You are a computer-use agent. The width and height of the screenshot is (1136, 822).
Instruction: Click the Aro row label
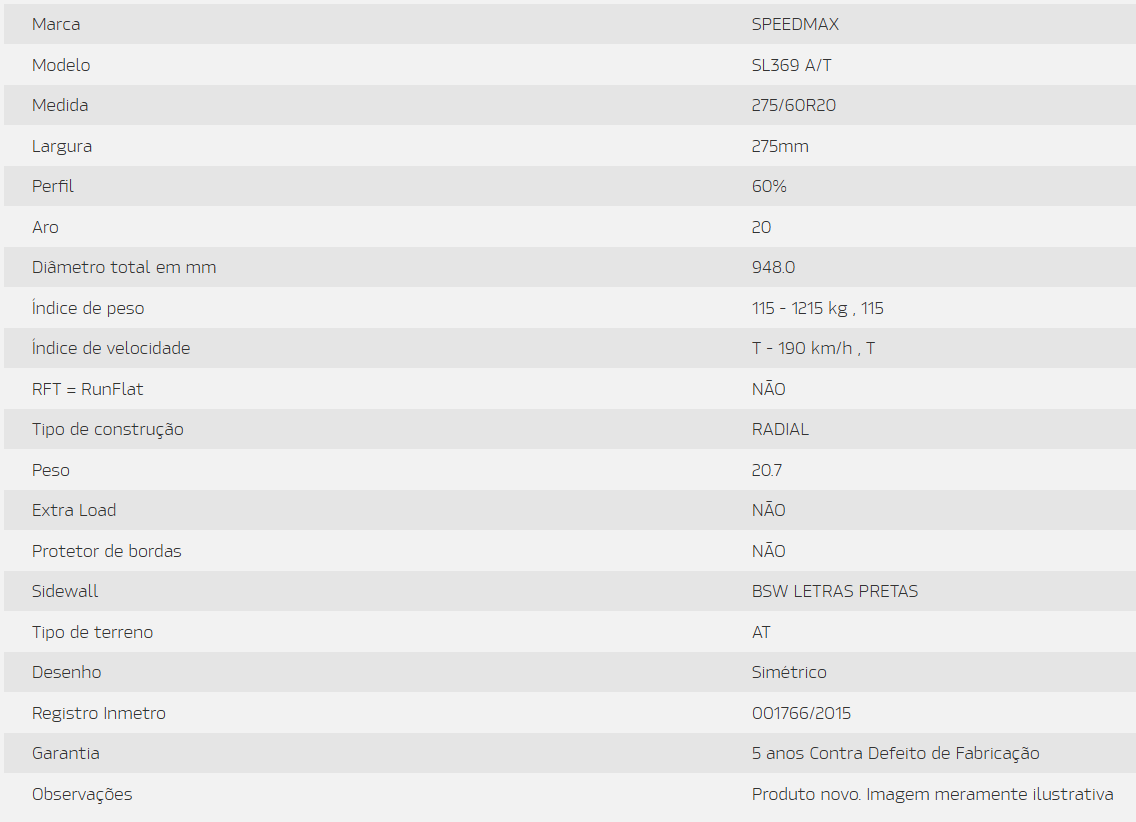click(45, 227)
